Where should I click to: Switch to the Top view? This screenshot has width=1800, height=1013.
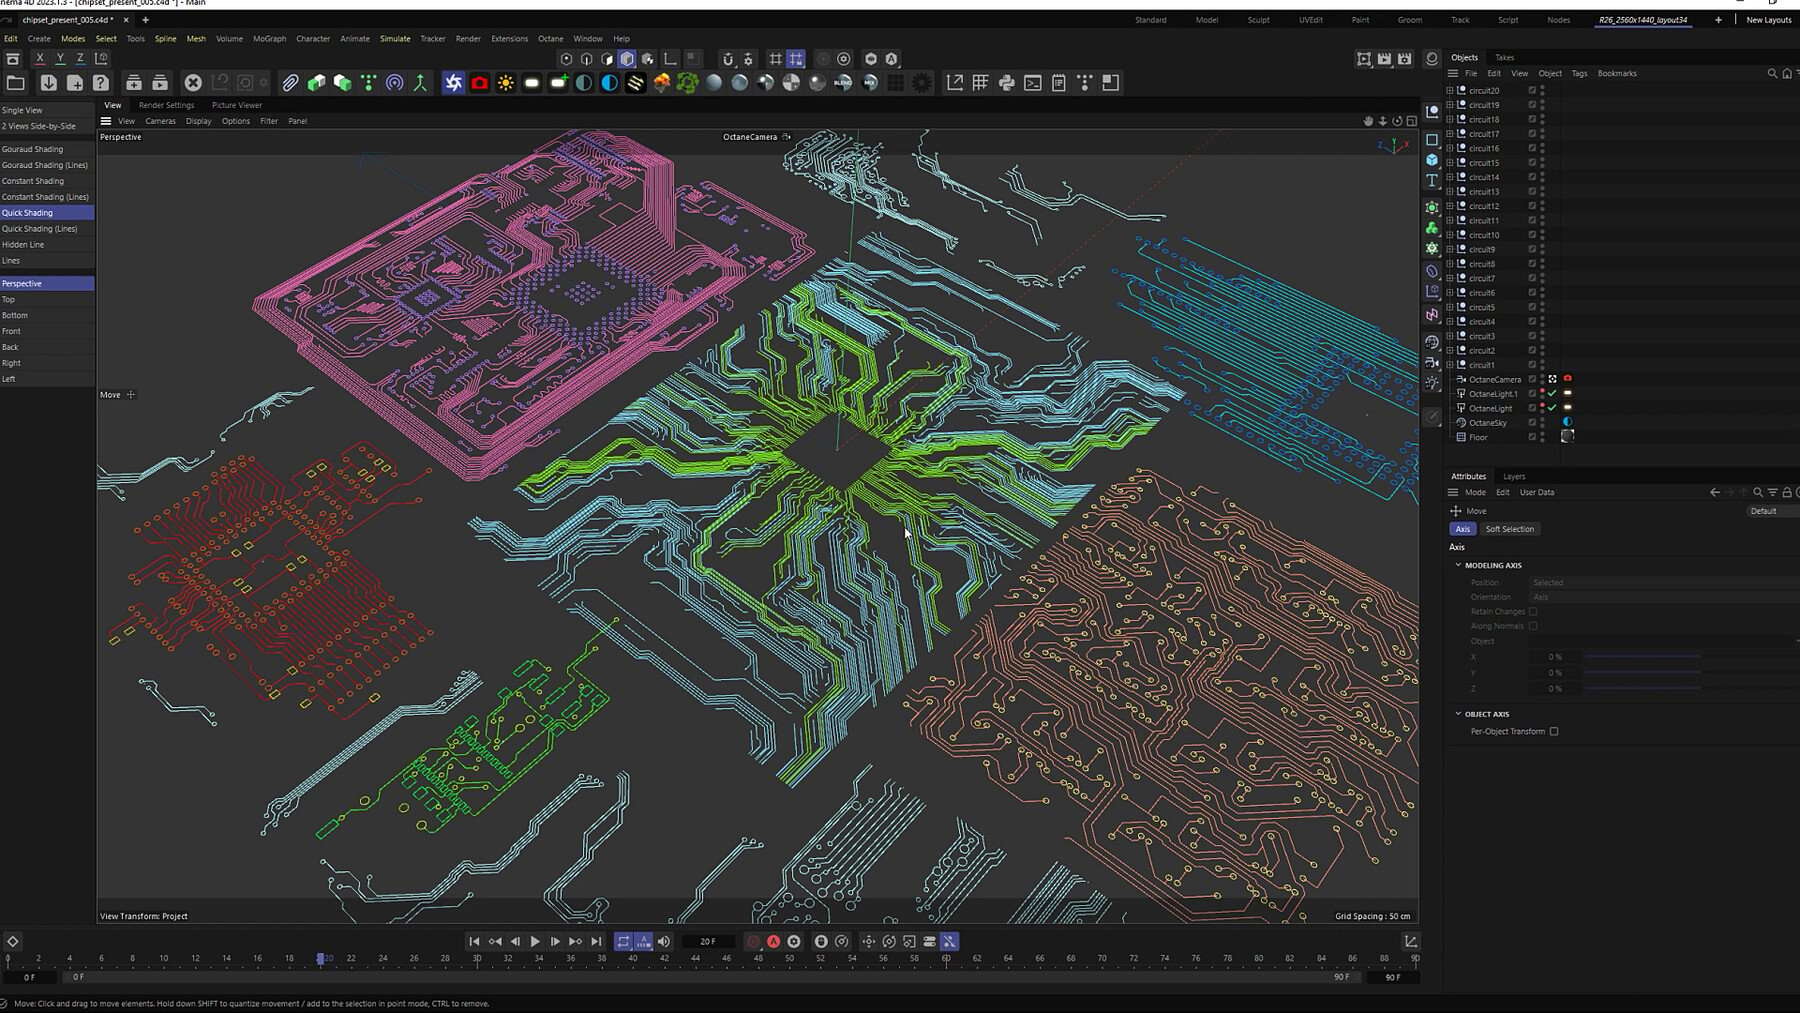pos(8,299)
